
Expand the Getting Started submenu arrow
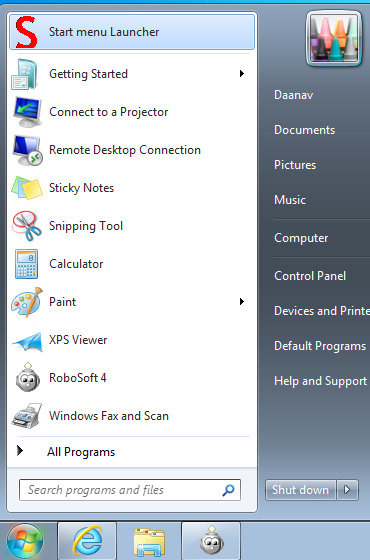click(242, 74)
